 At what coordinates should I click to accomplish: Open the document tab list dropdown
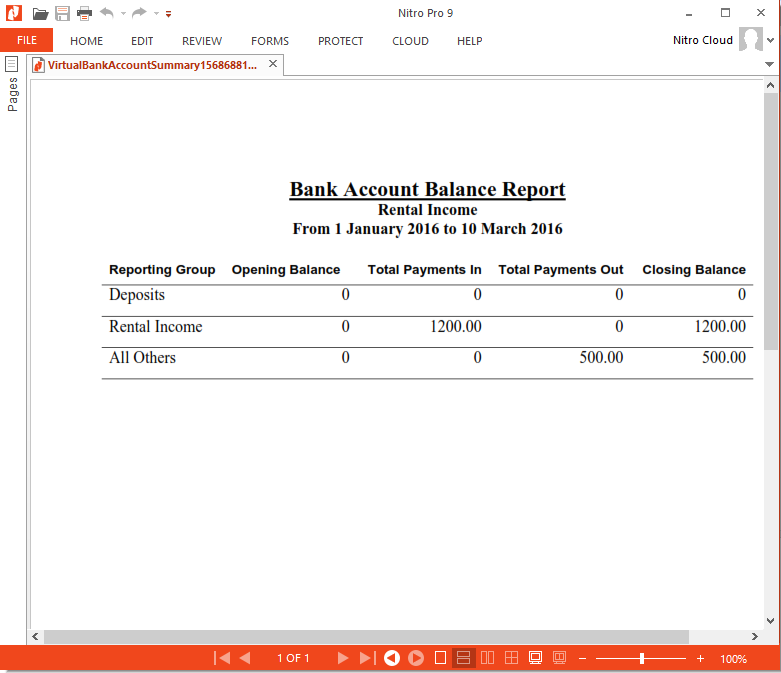pyautogui.click(x=769, y=64)
